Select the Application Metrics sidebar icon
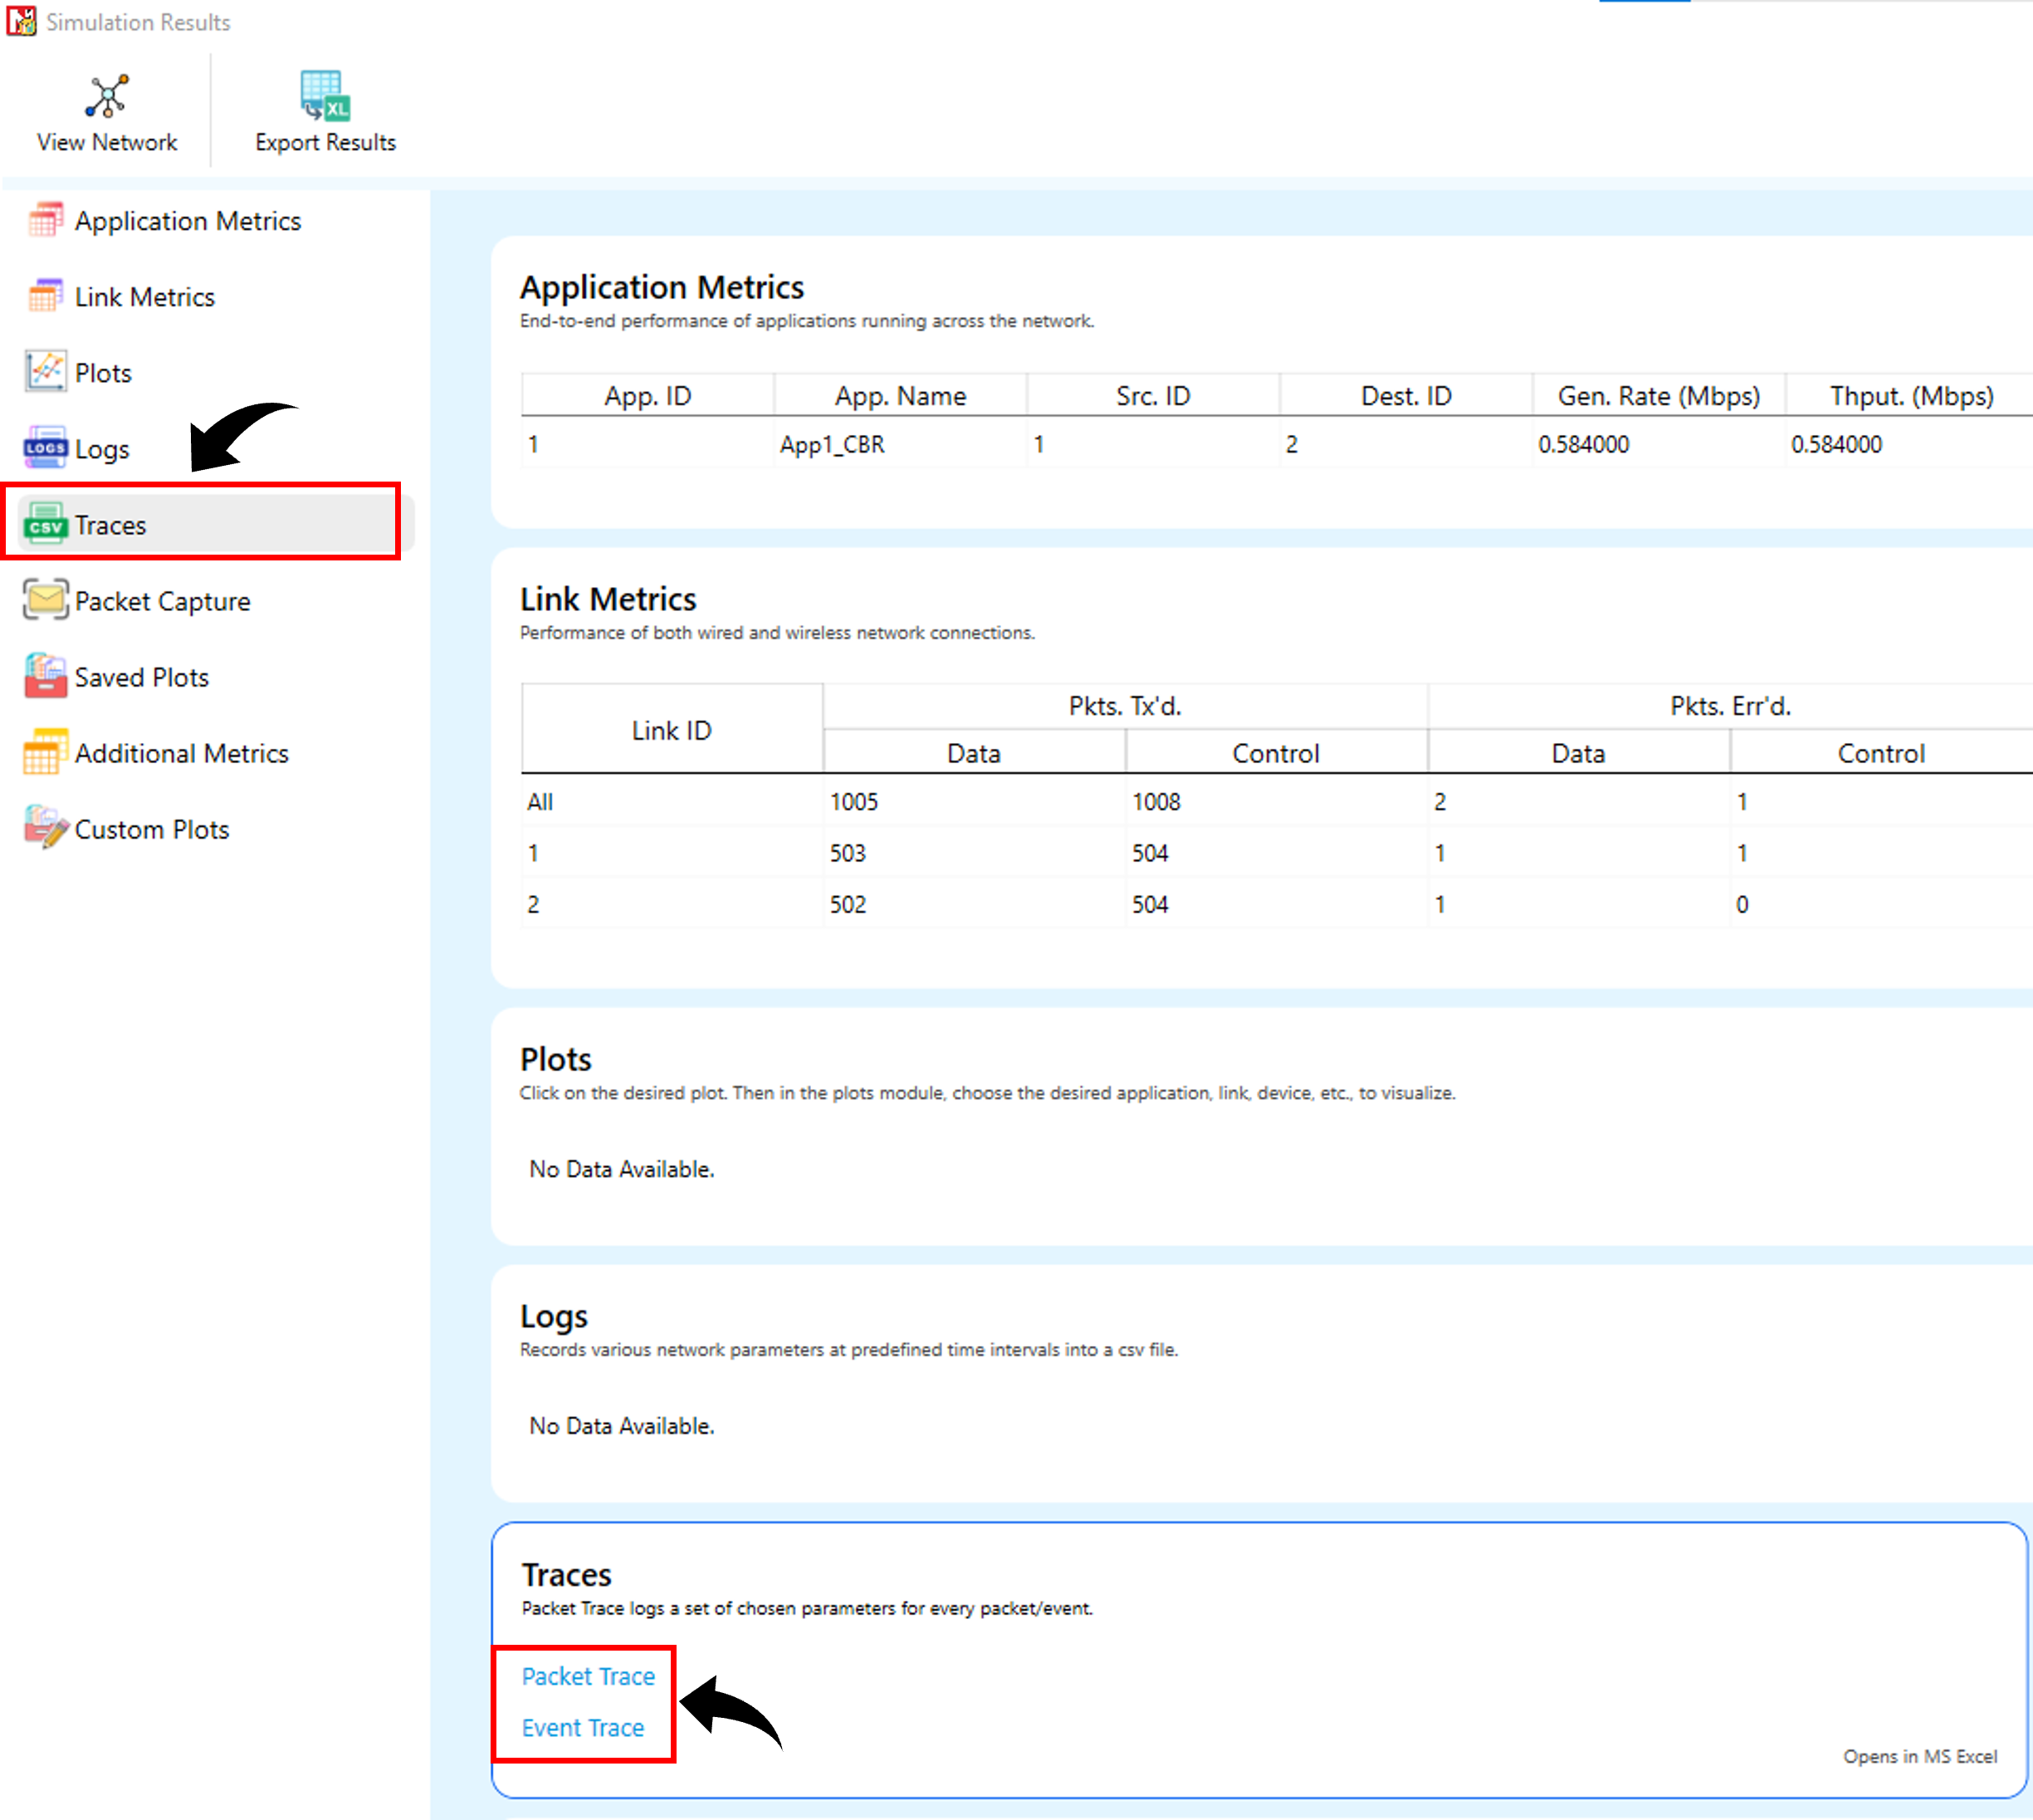The image size is (2033, 1820). click(45, 221)
